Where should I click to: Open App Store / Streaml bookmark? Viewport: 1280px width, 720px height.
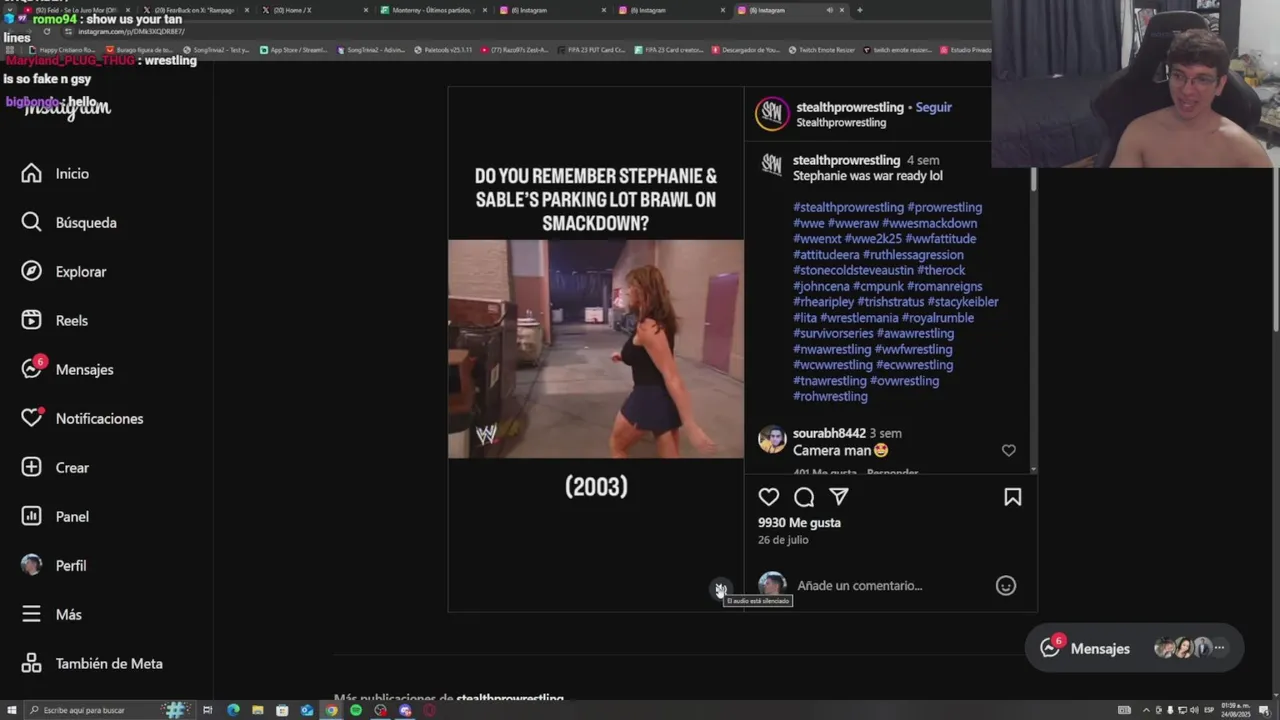[293, 50]
